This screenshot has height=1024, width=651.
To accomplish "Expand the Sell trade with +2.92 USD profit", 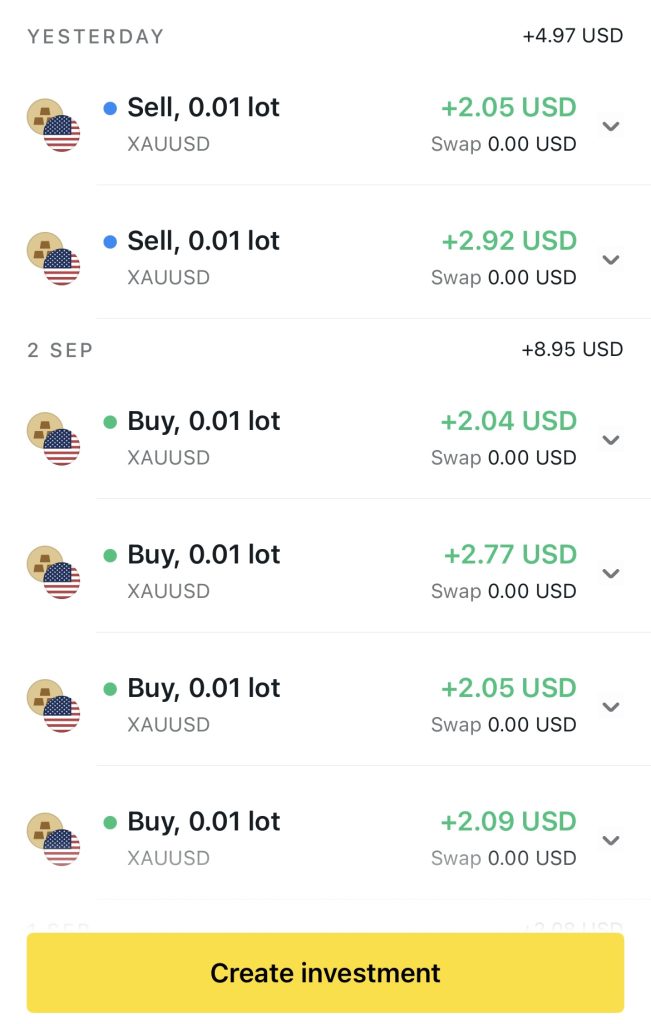I will [611, 260].
